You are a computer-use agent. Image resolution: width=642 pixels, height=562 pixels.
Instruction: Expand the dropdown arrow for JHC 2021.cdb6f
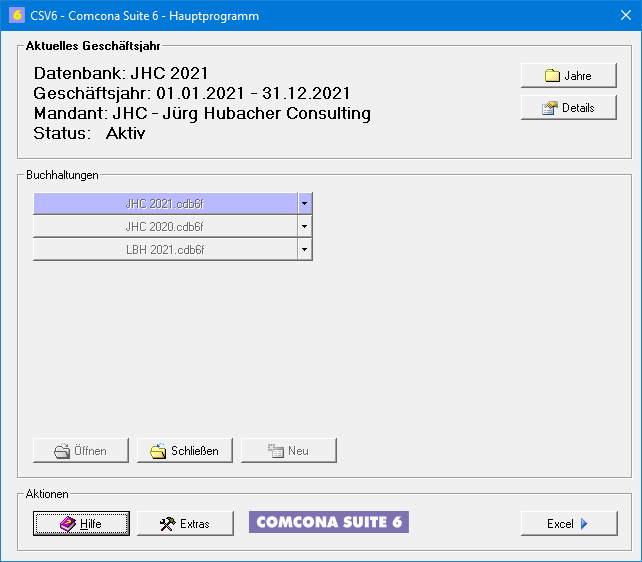point(305,203)
